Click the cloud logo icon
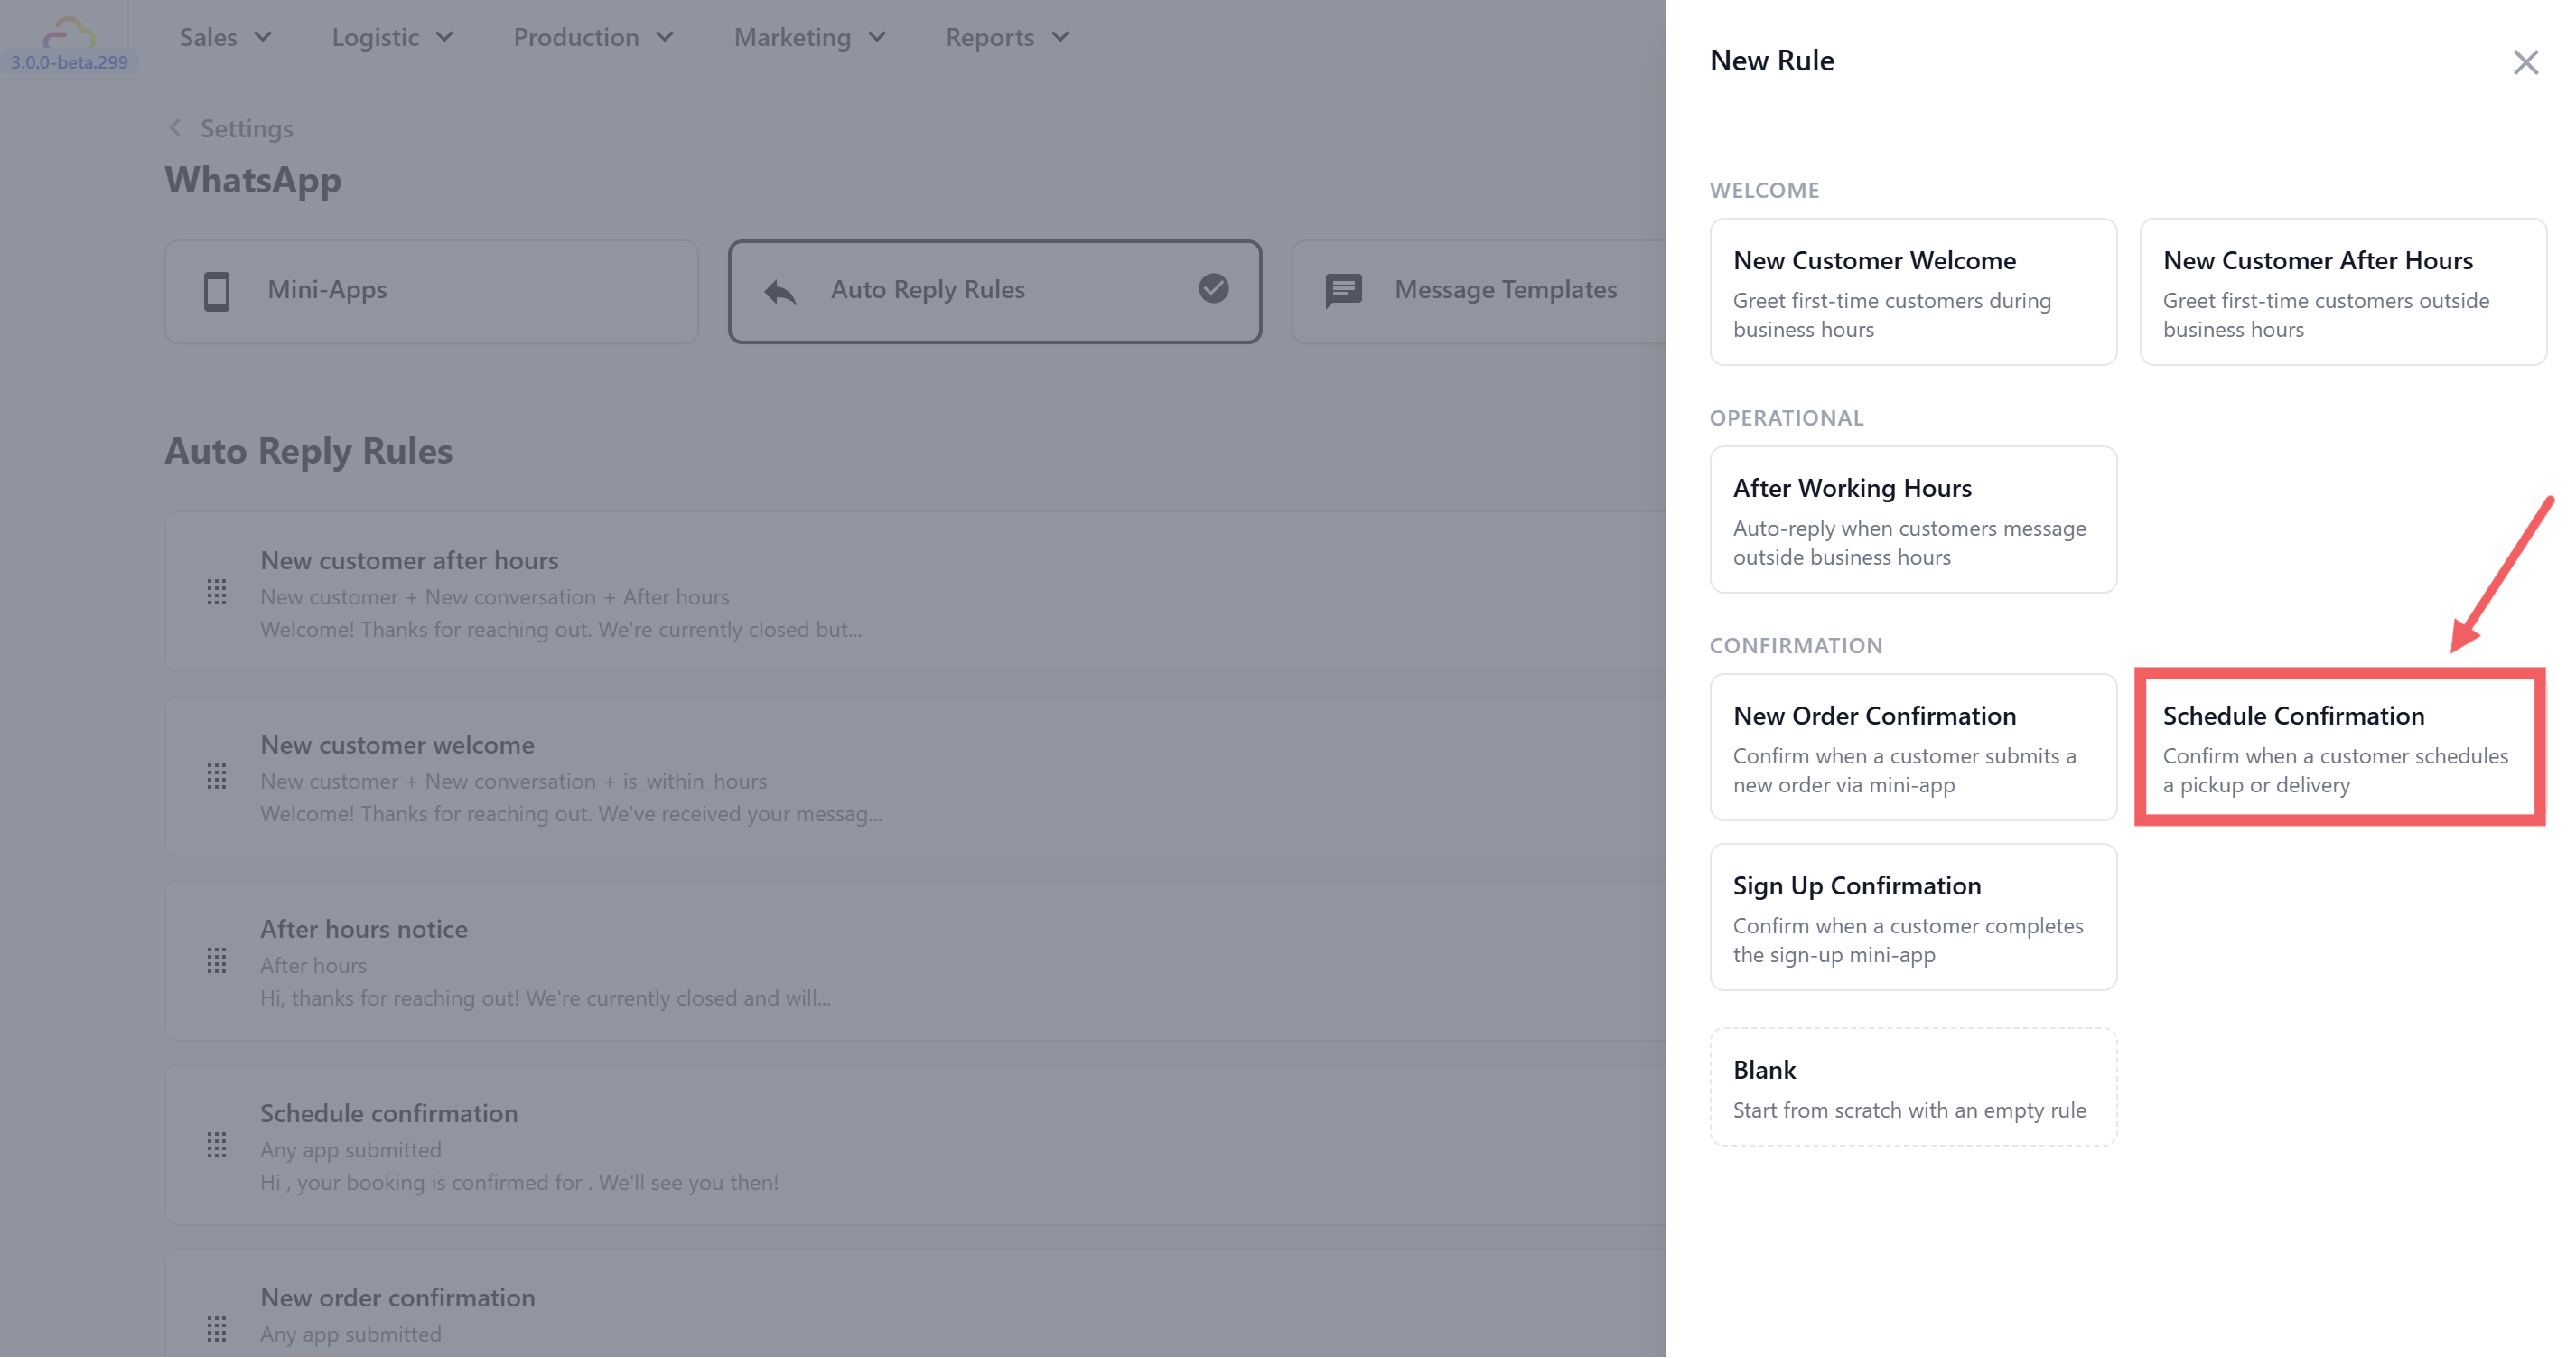2576x1358 pixels. [x=68, y=32]
